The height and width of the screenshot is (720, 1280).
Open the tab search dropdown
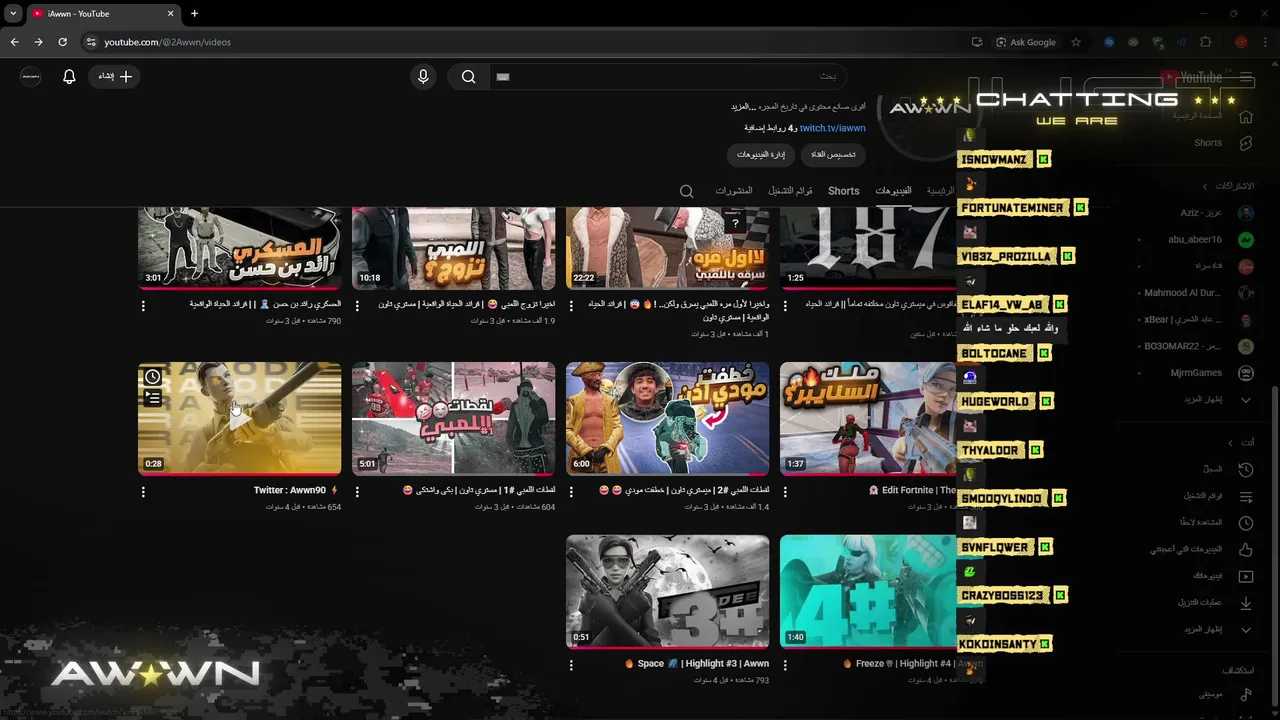(x=13, y=14)
